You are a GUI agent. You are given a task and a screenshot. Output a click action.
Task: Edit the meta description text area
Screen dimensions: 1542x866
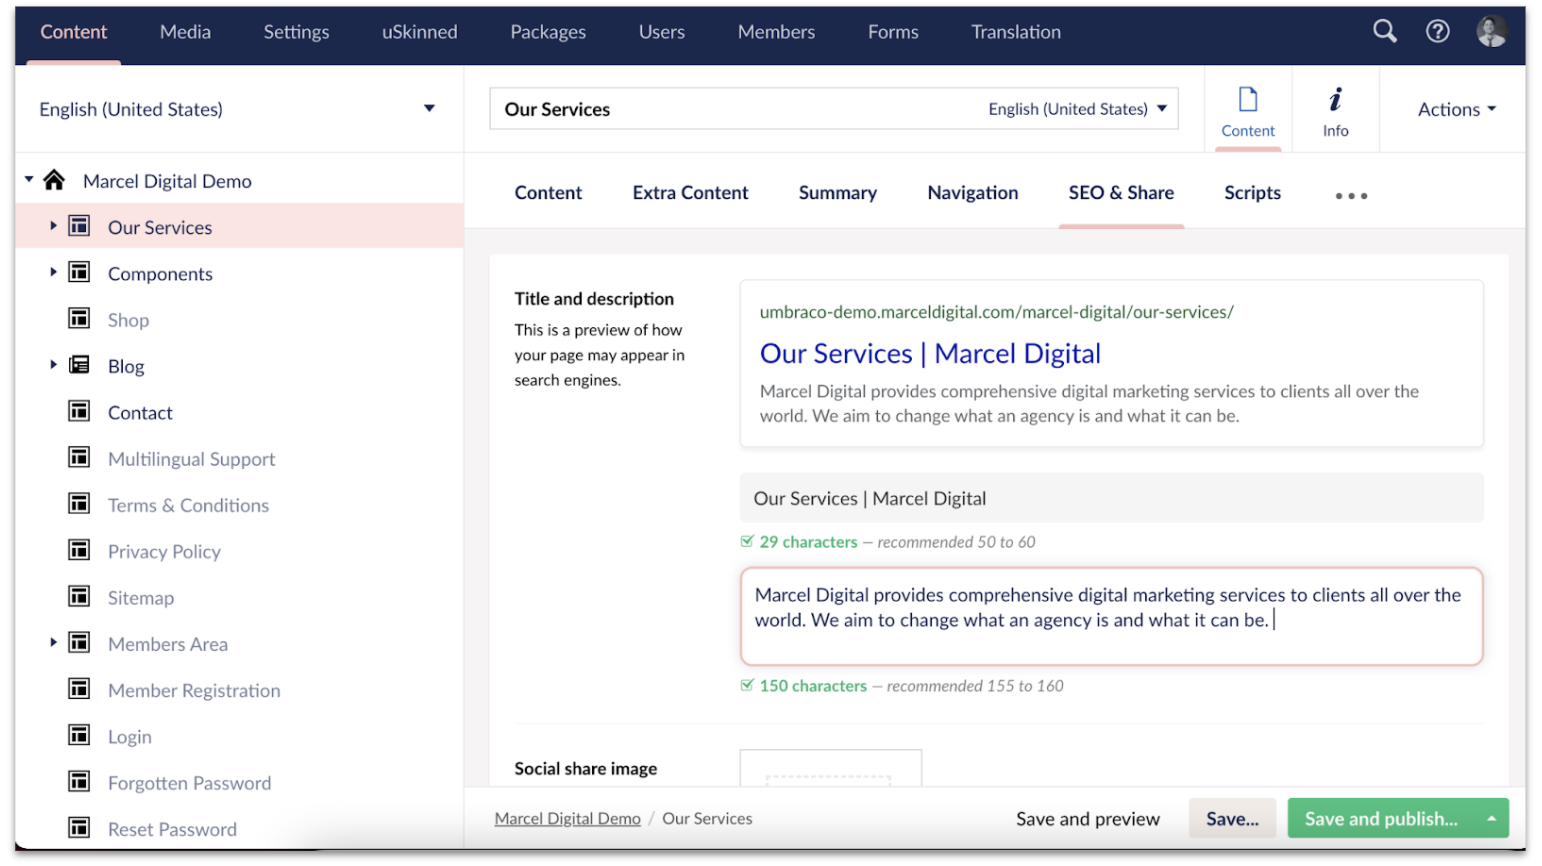tap(1111, 616)
